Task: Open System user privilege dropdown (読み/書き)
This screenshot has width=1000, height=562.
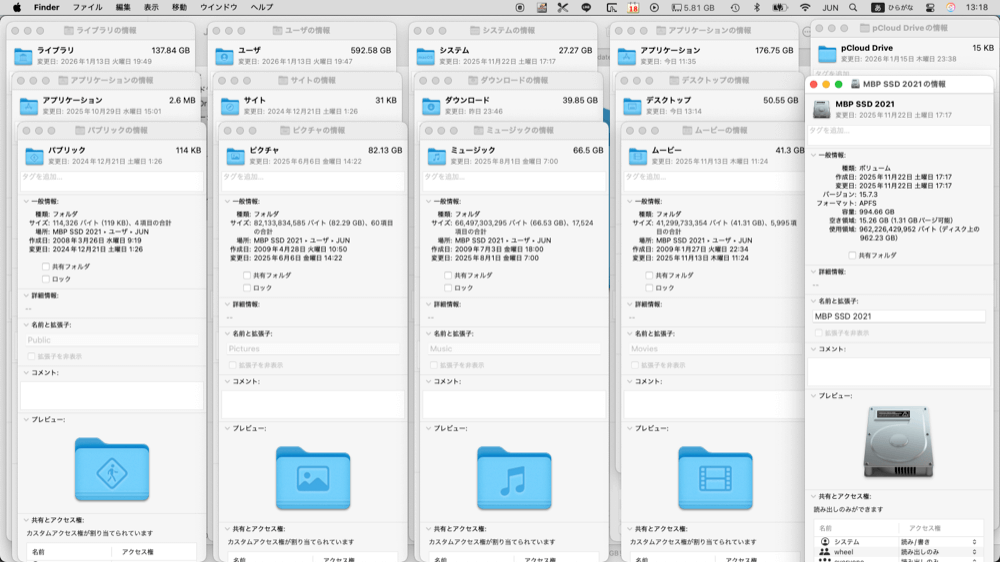Action: coord(974,541)
